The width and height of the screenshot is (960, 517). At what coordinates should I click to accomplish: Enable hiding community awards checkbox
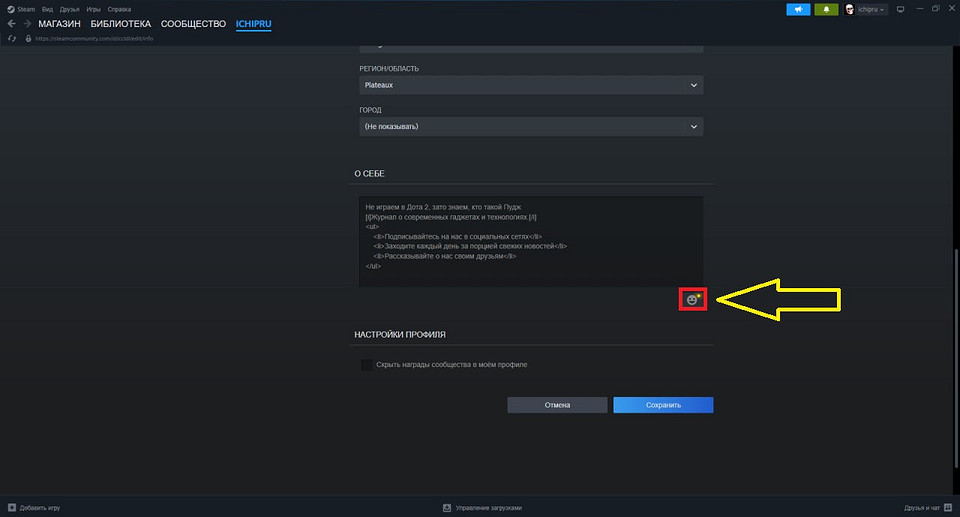[x=367, y=365]
